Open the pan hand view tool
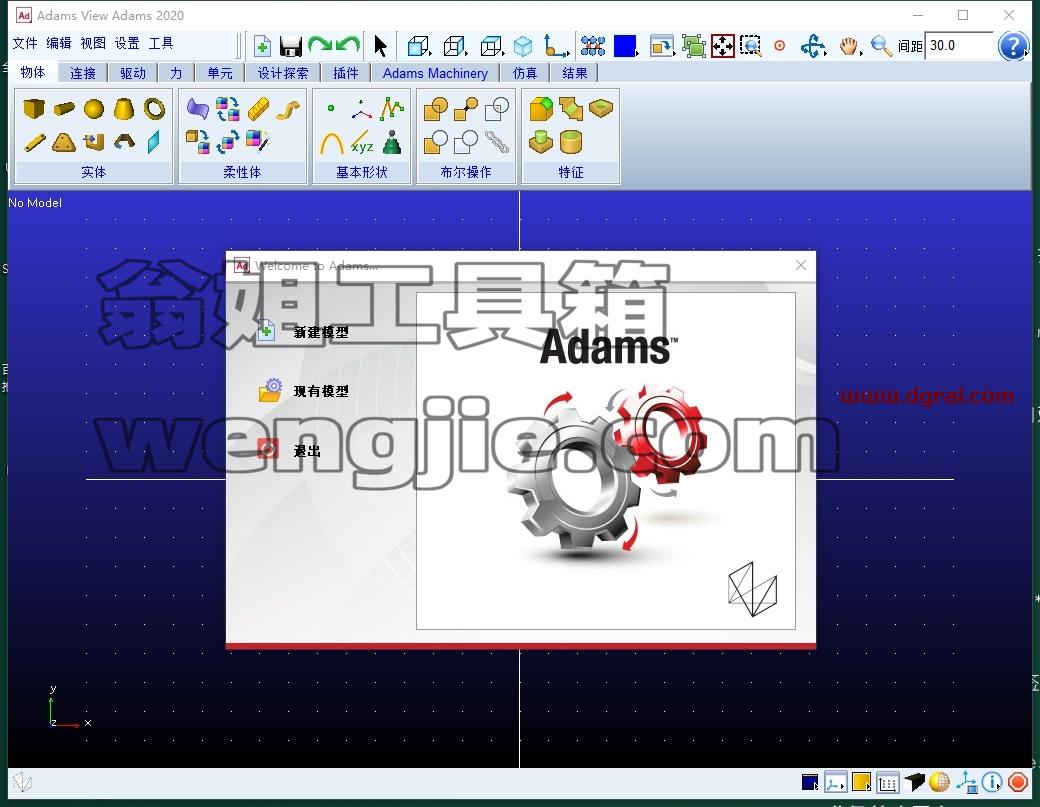The height and width of the screenshot is (807, 1040). 848,46
